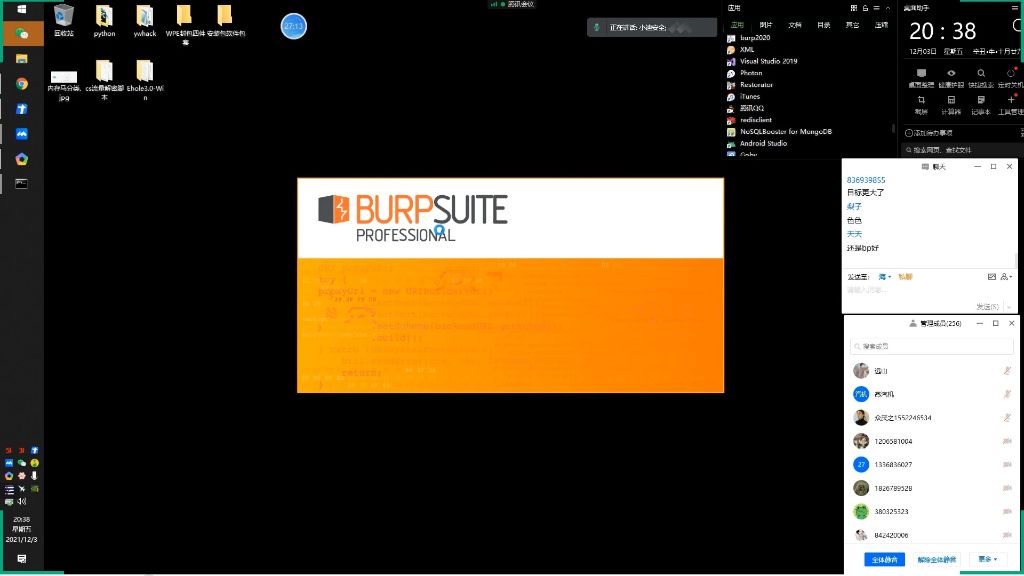The image size is (1024, 576).
Task: Switch to second tab in the apps panel
Action: (766, 25)
